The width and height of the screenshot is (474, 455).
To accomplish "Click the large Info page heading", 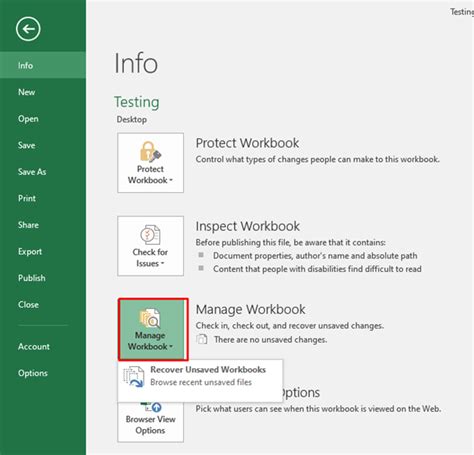I will pyautogui.click(x=136, y=63).
